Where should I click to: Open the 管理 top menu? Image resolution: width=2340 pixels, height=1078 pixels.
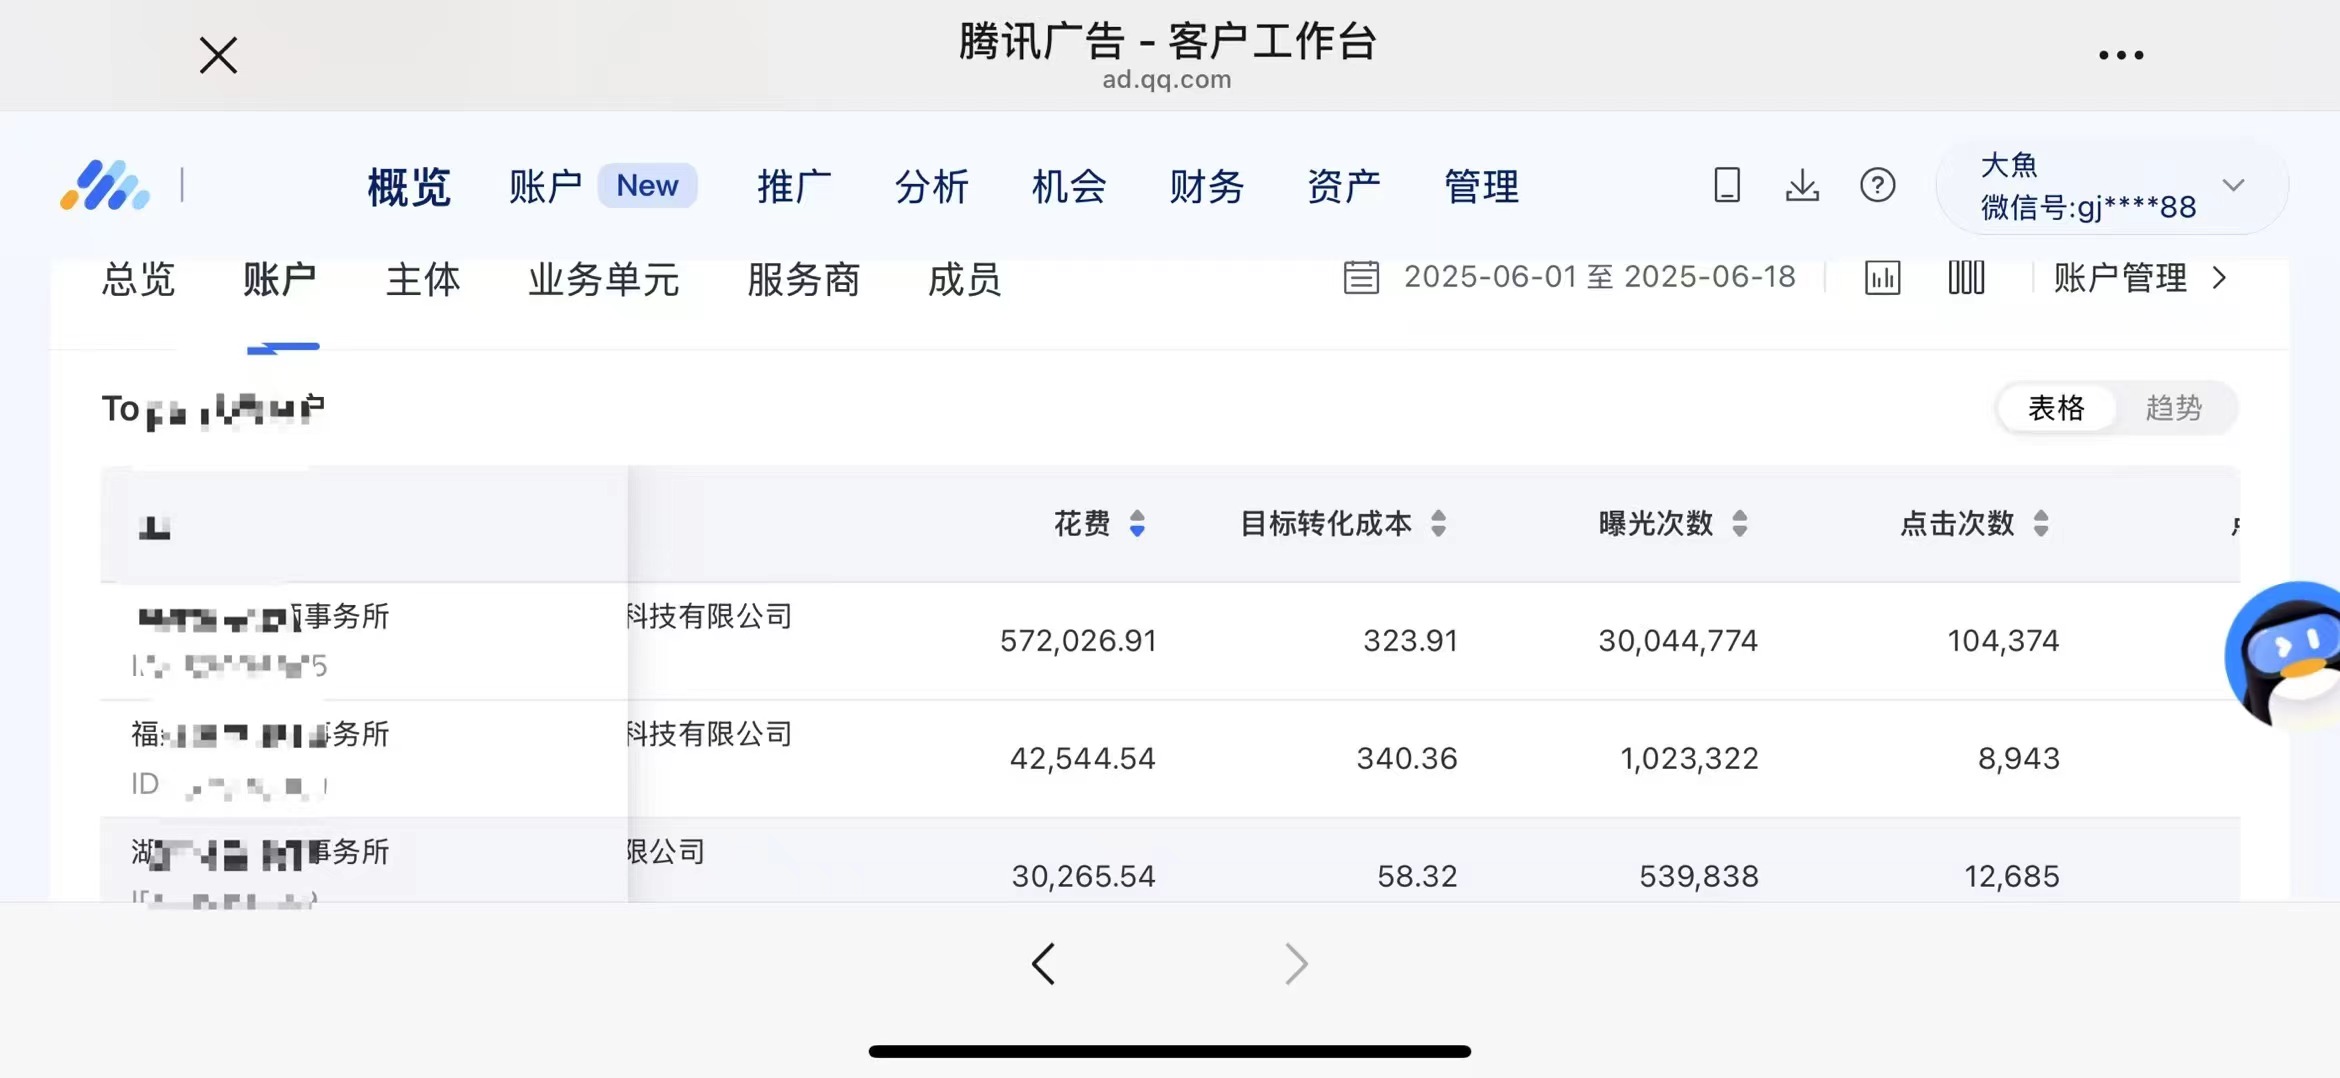tap(1481, 187)
